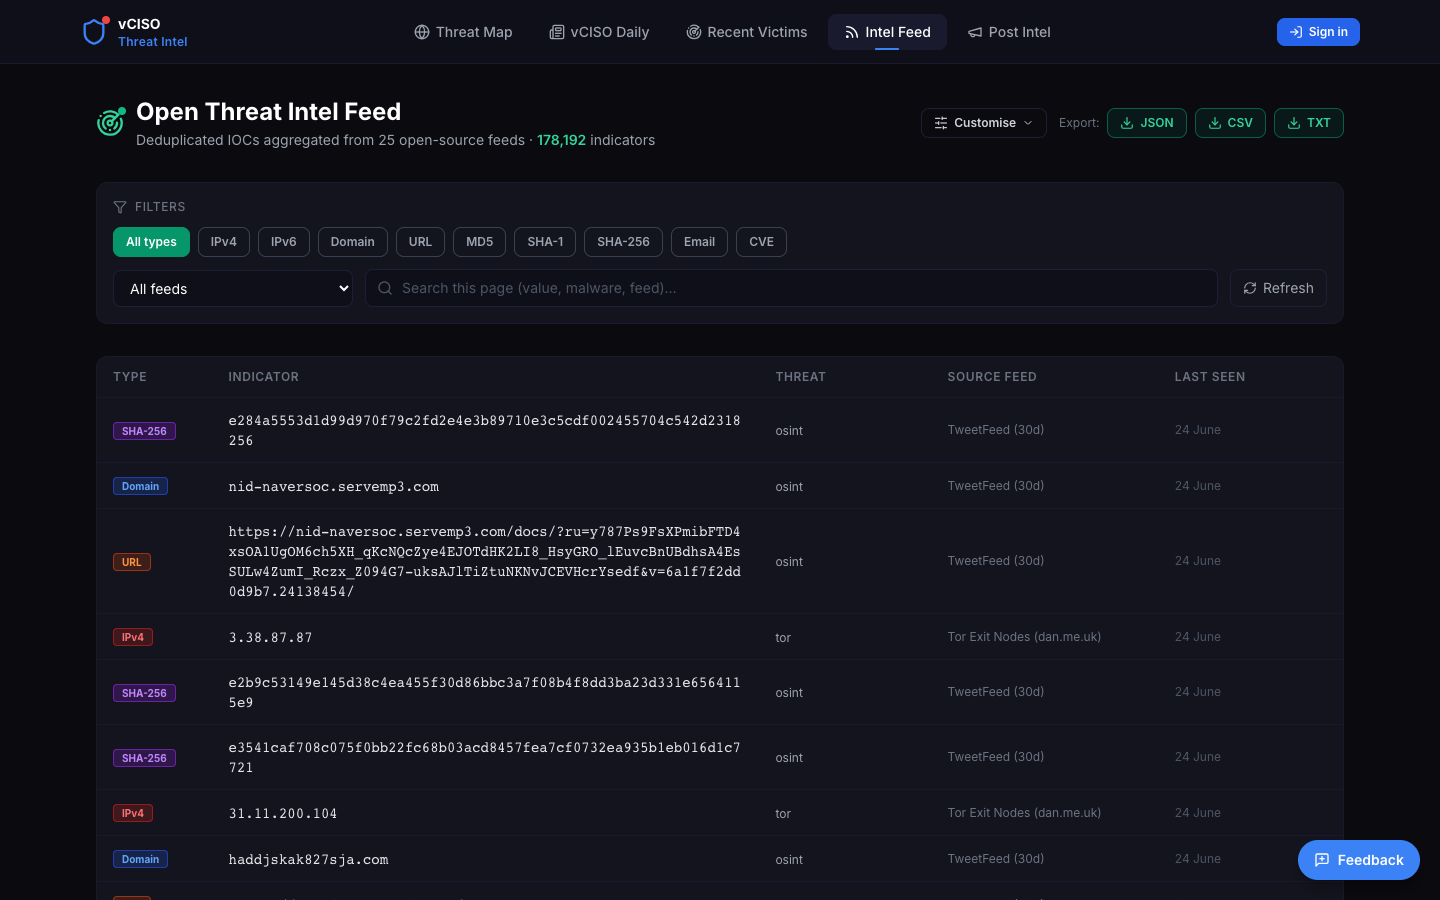Click the LAST SEEN column header

coord(1210,377)
